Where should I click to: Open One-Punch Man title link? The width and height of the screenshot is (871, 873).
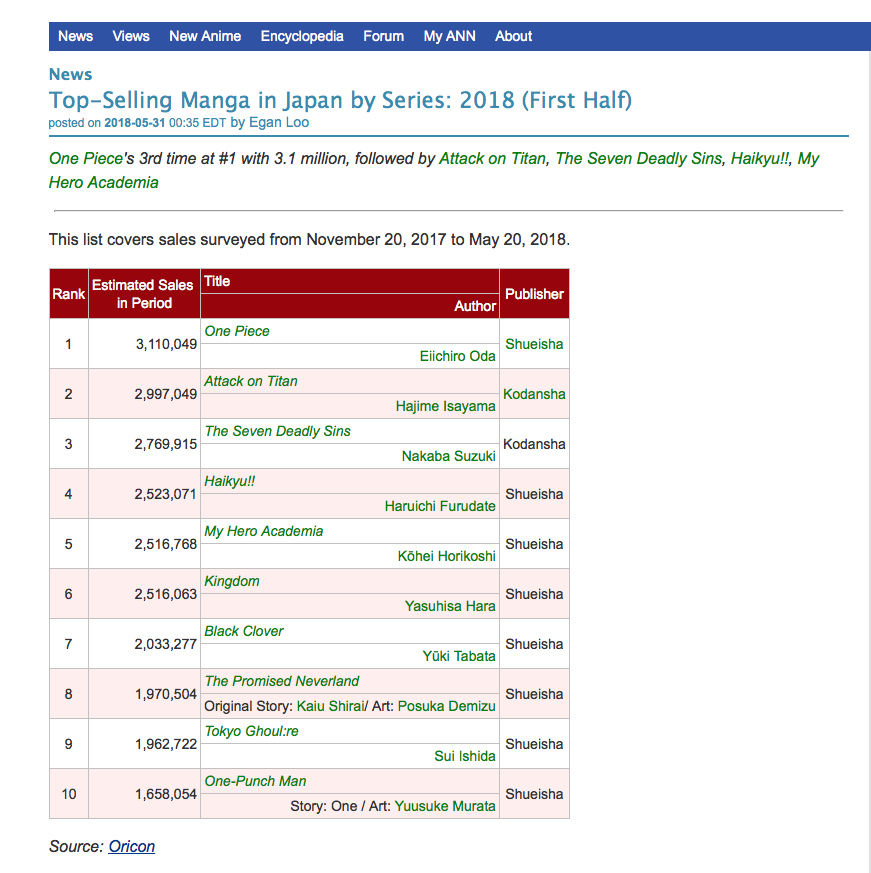(255, 782)
